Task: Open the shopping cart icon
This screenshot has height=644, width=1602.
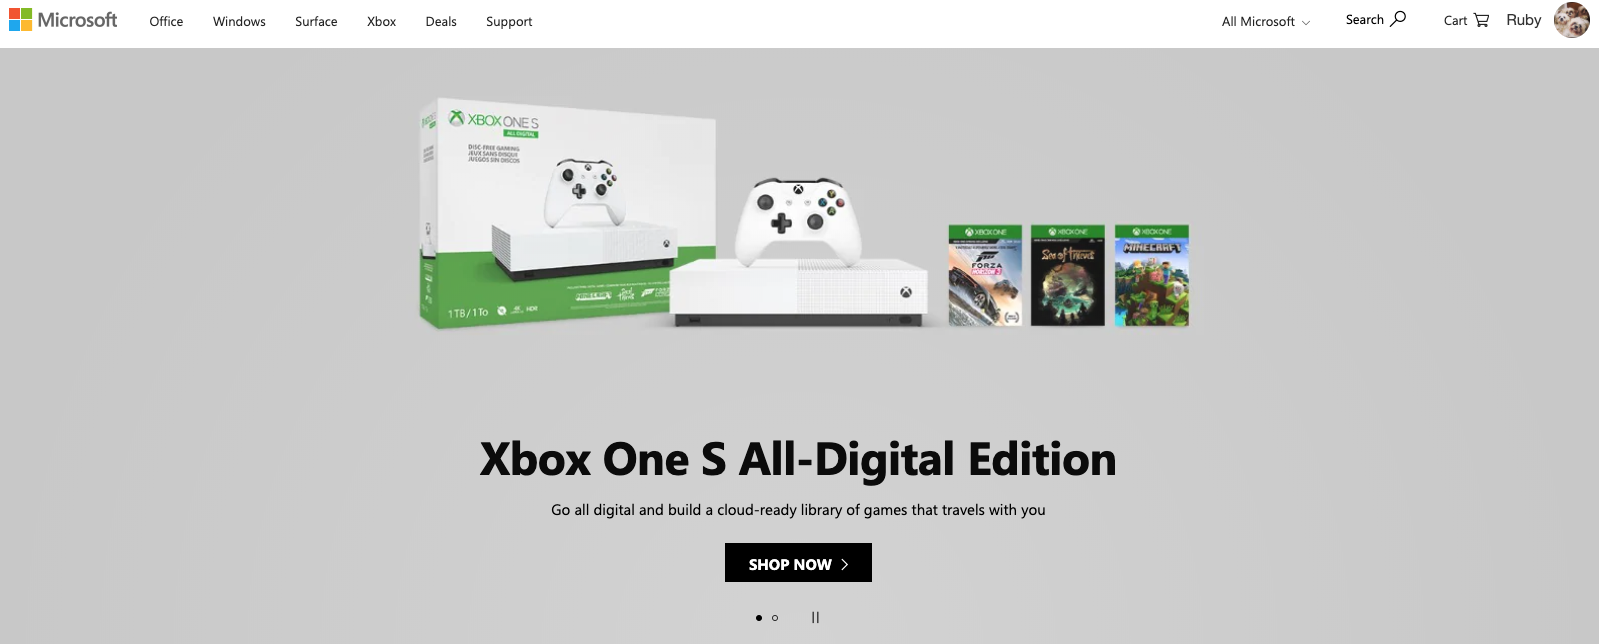Action: 1481,20
